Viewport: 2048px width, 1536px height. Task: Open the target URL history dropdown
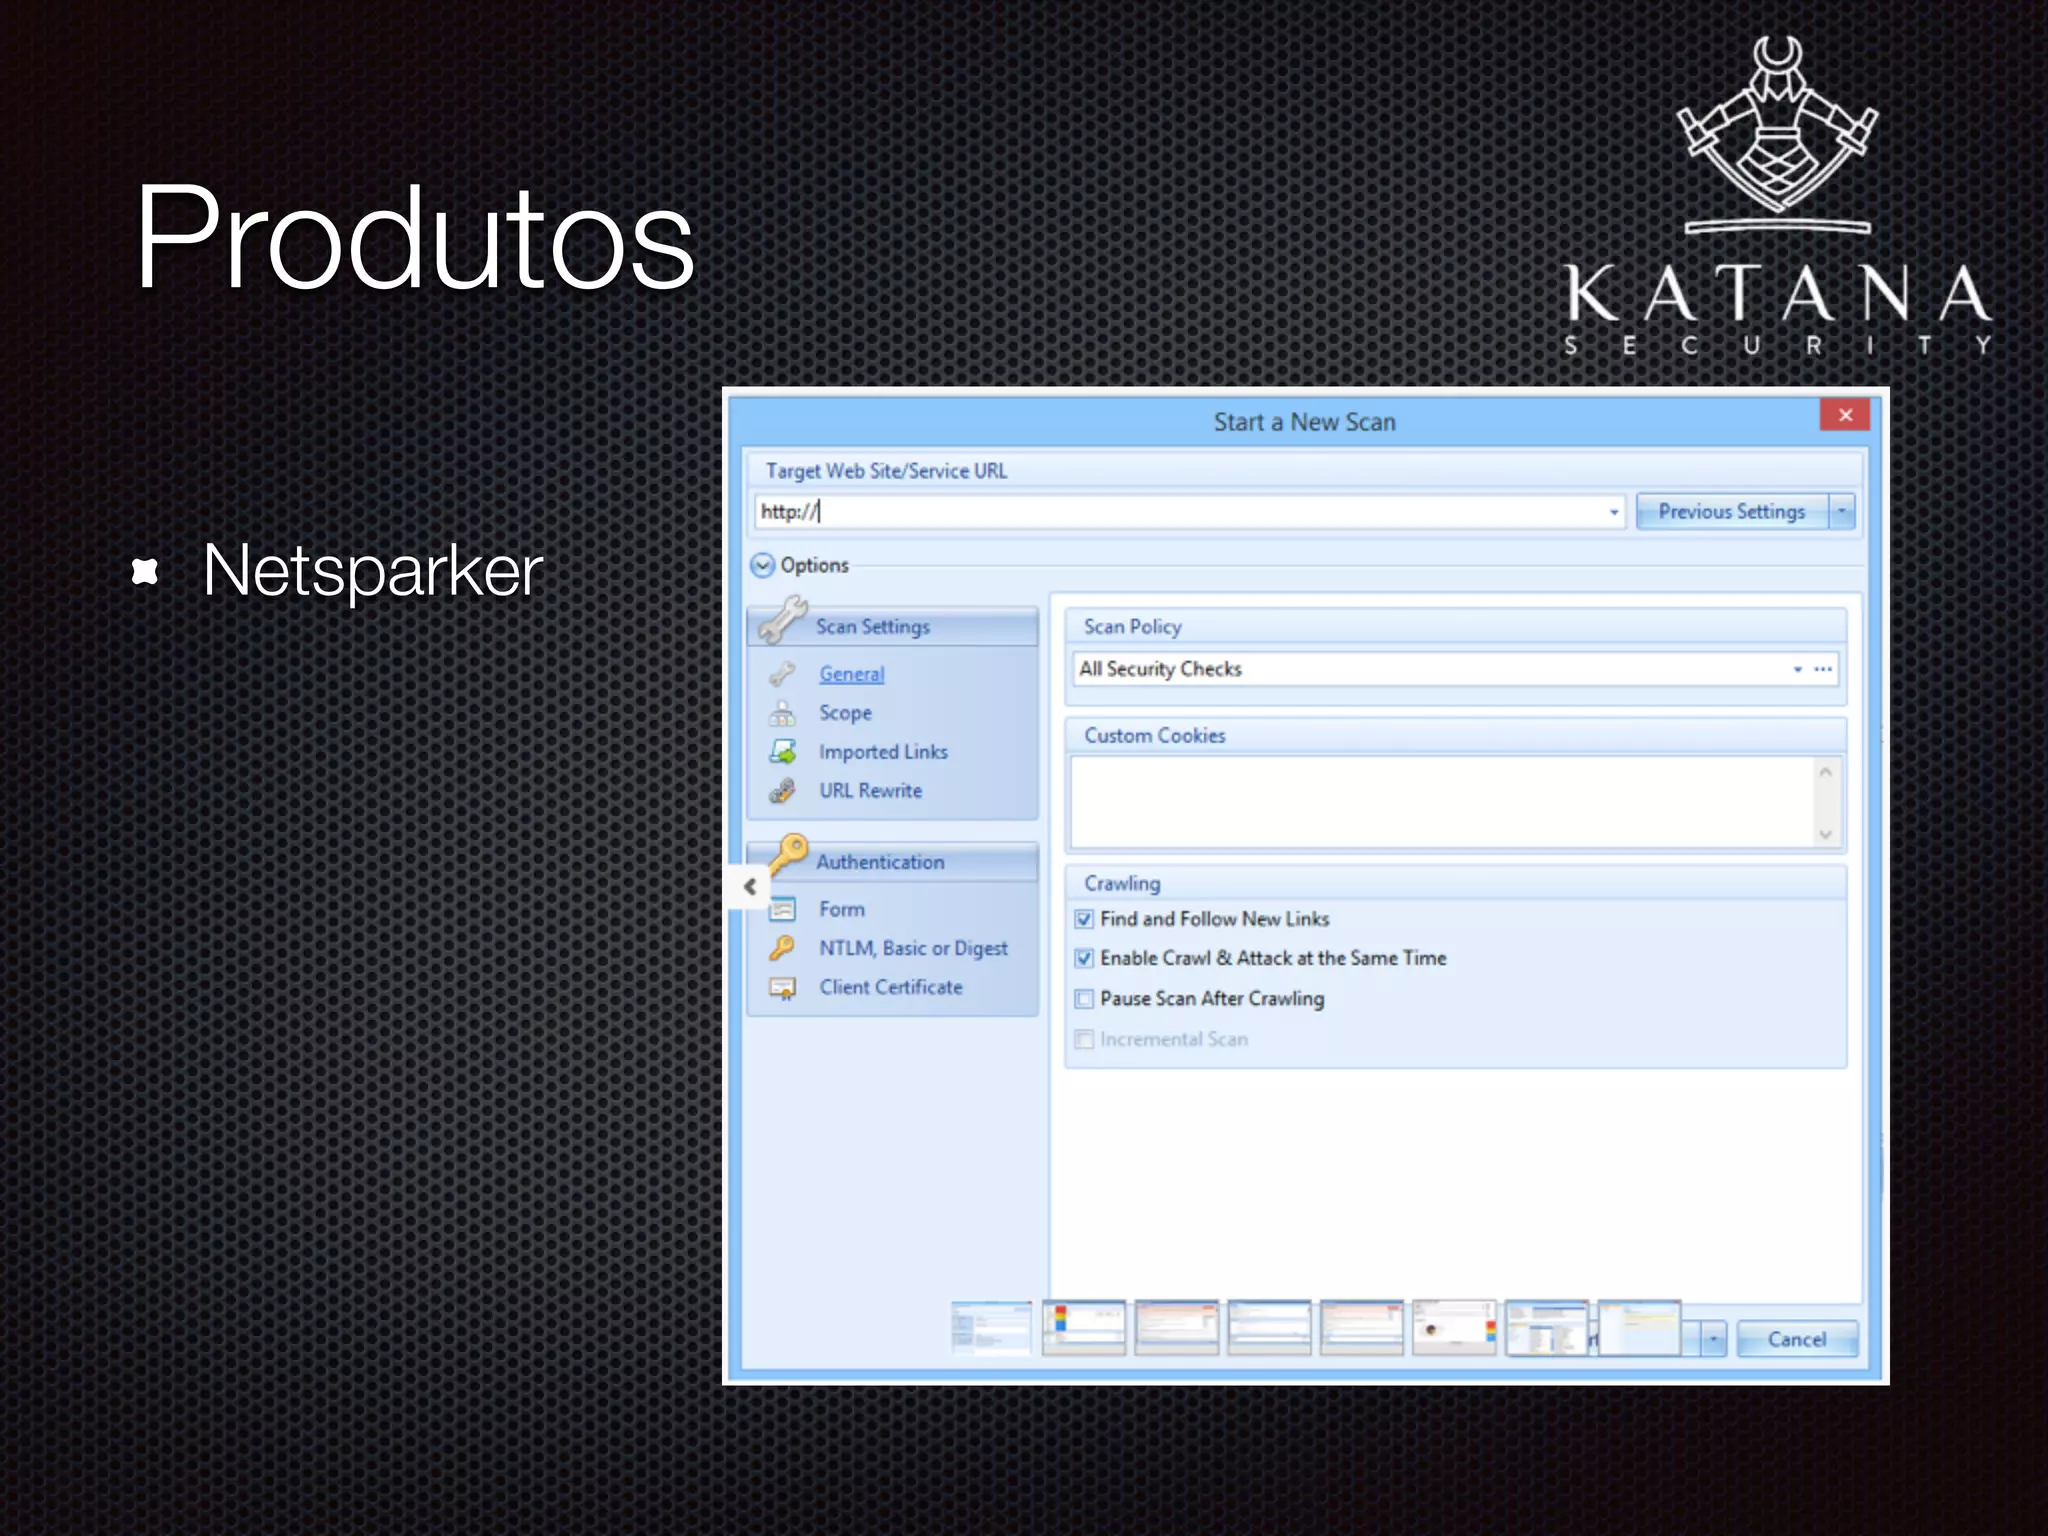1613,512
